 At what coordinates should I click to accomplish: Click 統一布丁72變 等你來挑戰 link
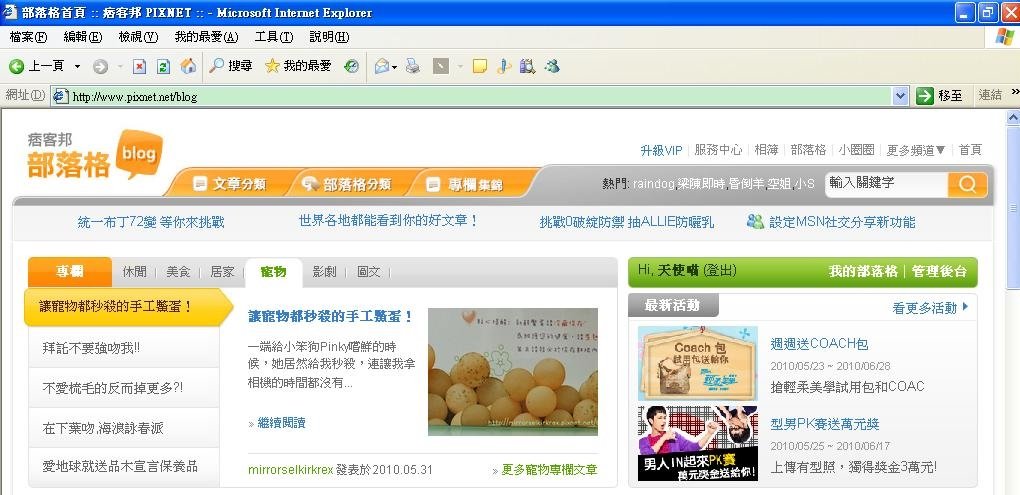coord(151,222)
